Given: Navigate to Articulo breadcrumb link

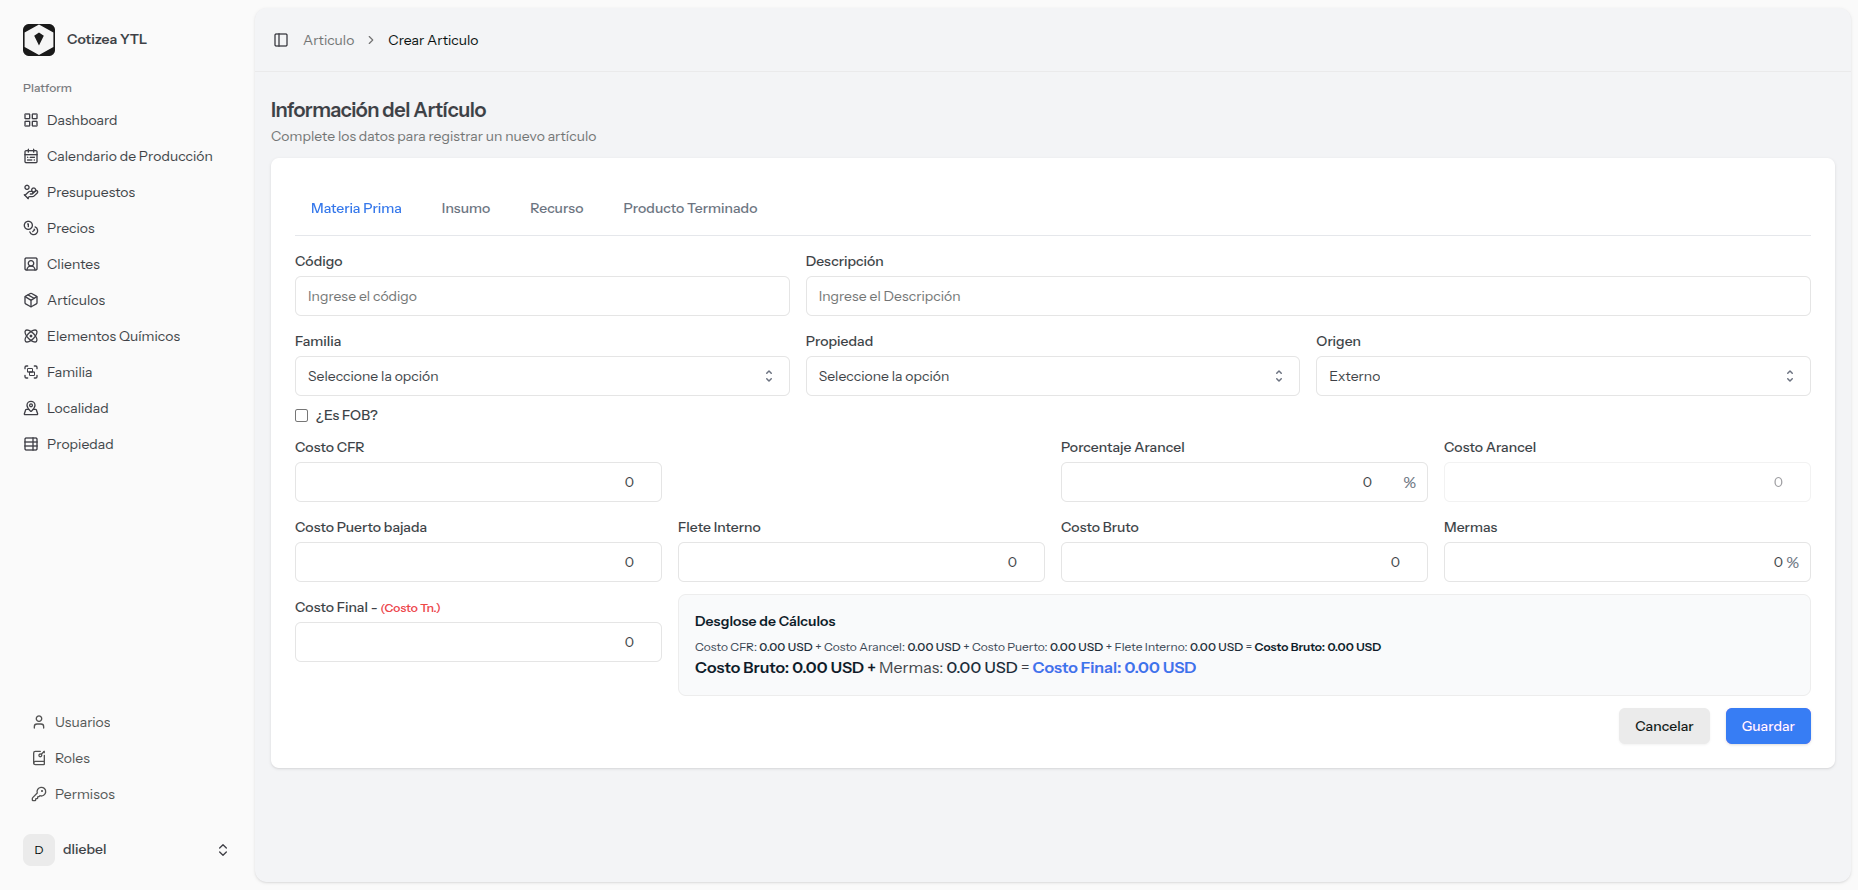Looking at the screenshot, I should point(329,40).
